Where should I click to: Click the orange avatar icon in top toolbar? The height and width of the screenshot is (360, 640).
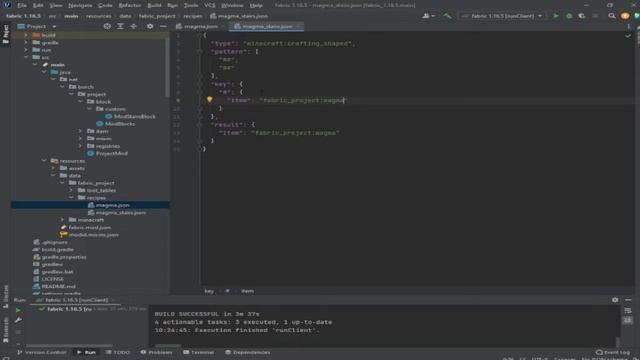coord(624,16)
